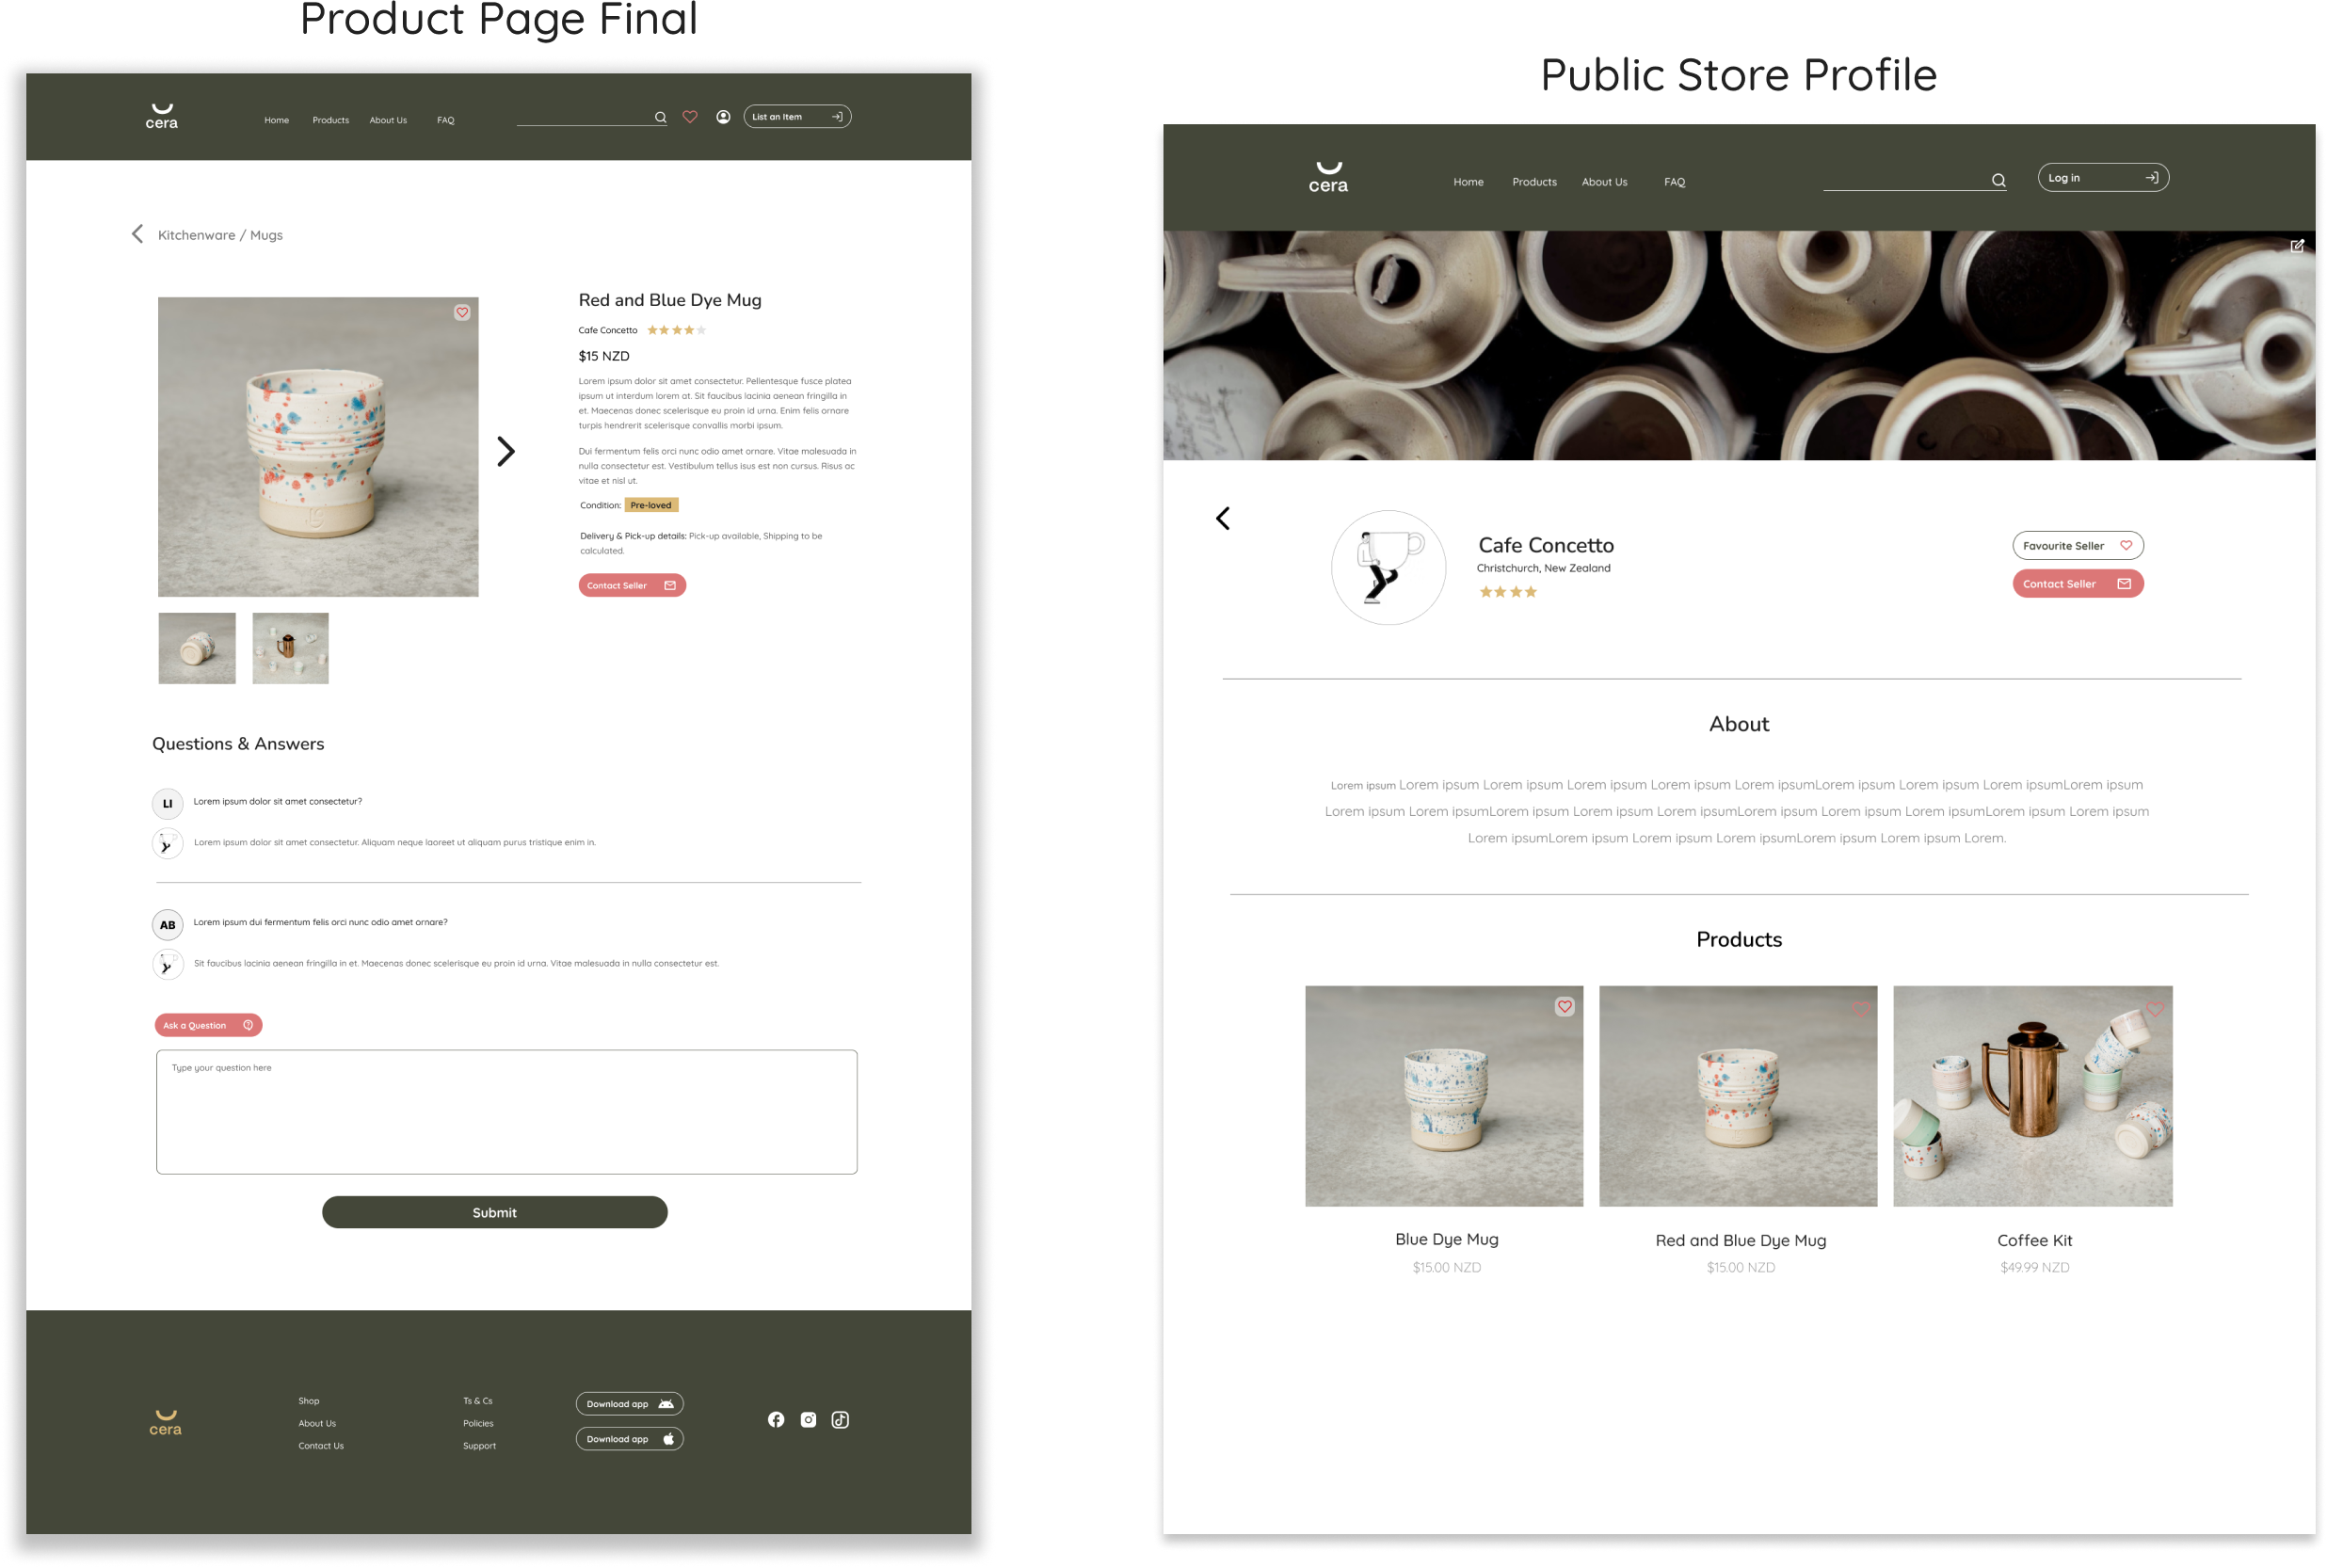Open Products menu in store profile header
2327x1568 pixels.
pos(1533,182)
